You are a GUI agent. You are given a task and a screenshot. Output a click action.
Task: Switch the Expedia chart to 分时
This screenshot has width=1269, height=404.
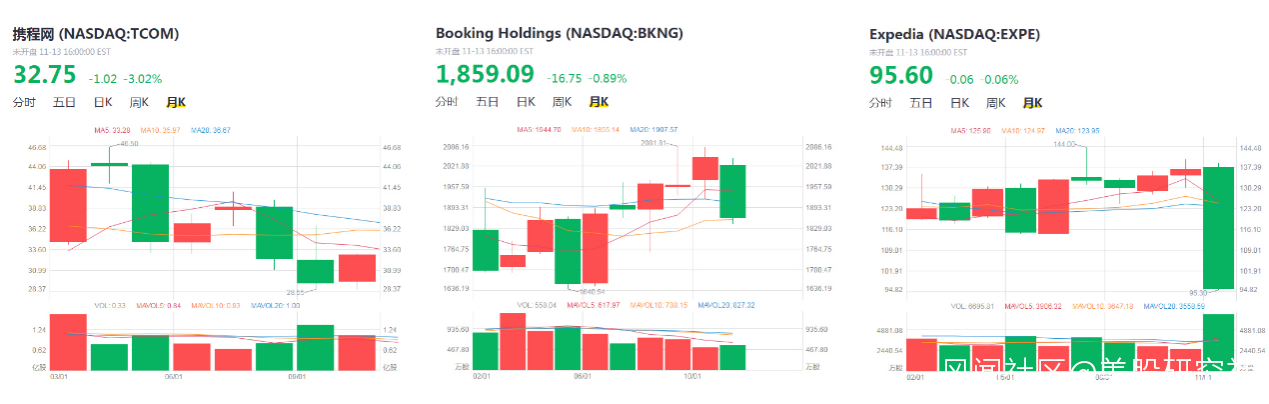880,102
